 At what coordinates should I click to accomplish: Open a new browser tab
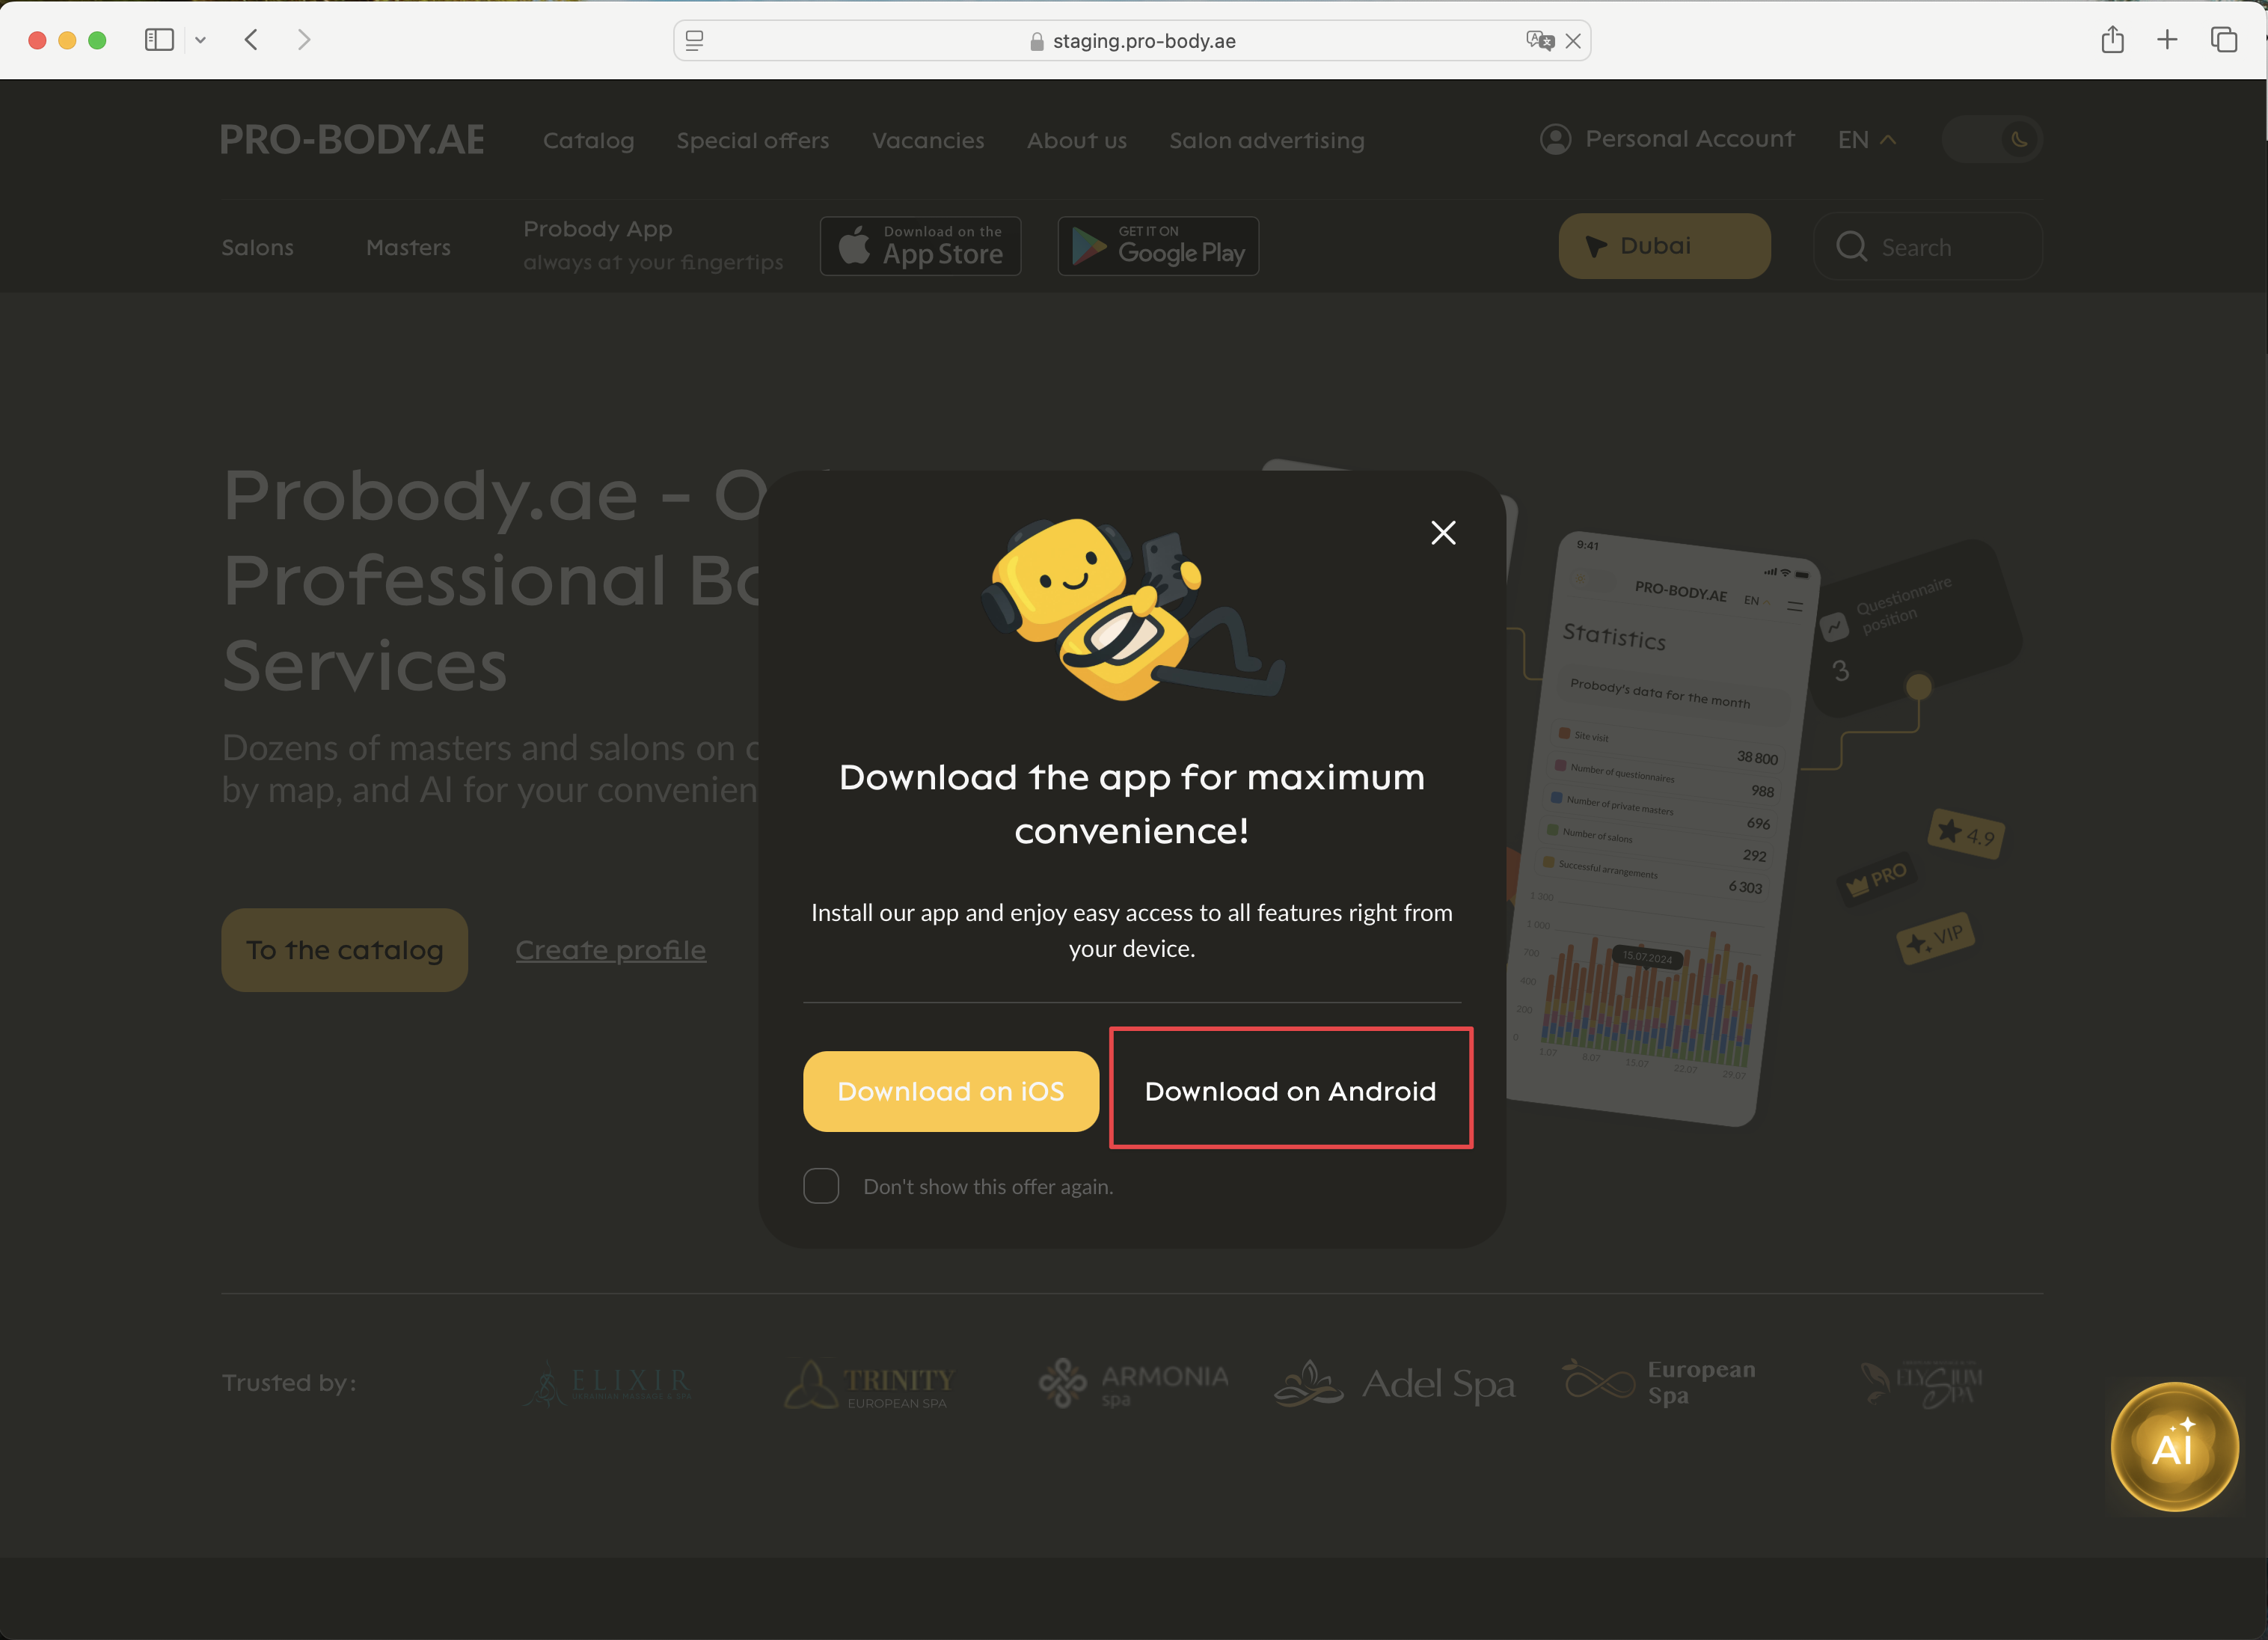pos(2167,40)
